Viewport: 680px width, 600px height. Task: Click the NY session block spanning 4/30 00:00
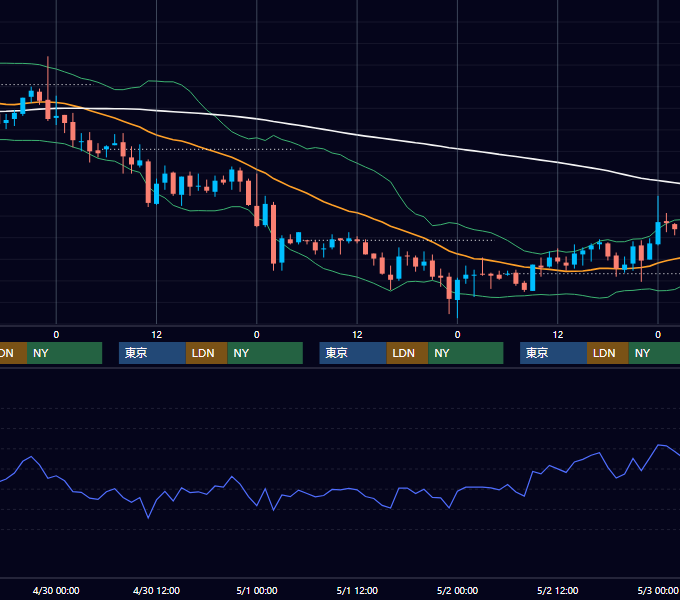[64, 353]
